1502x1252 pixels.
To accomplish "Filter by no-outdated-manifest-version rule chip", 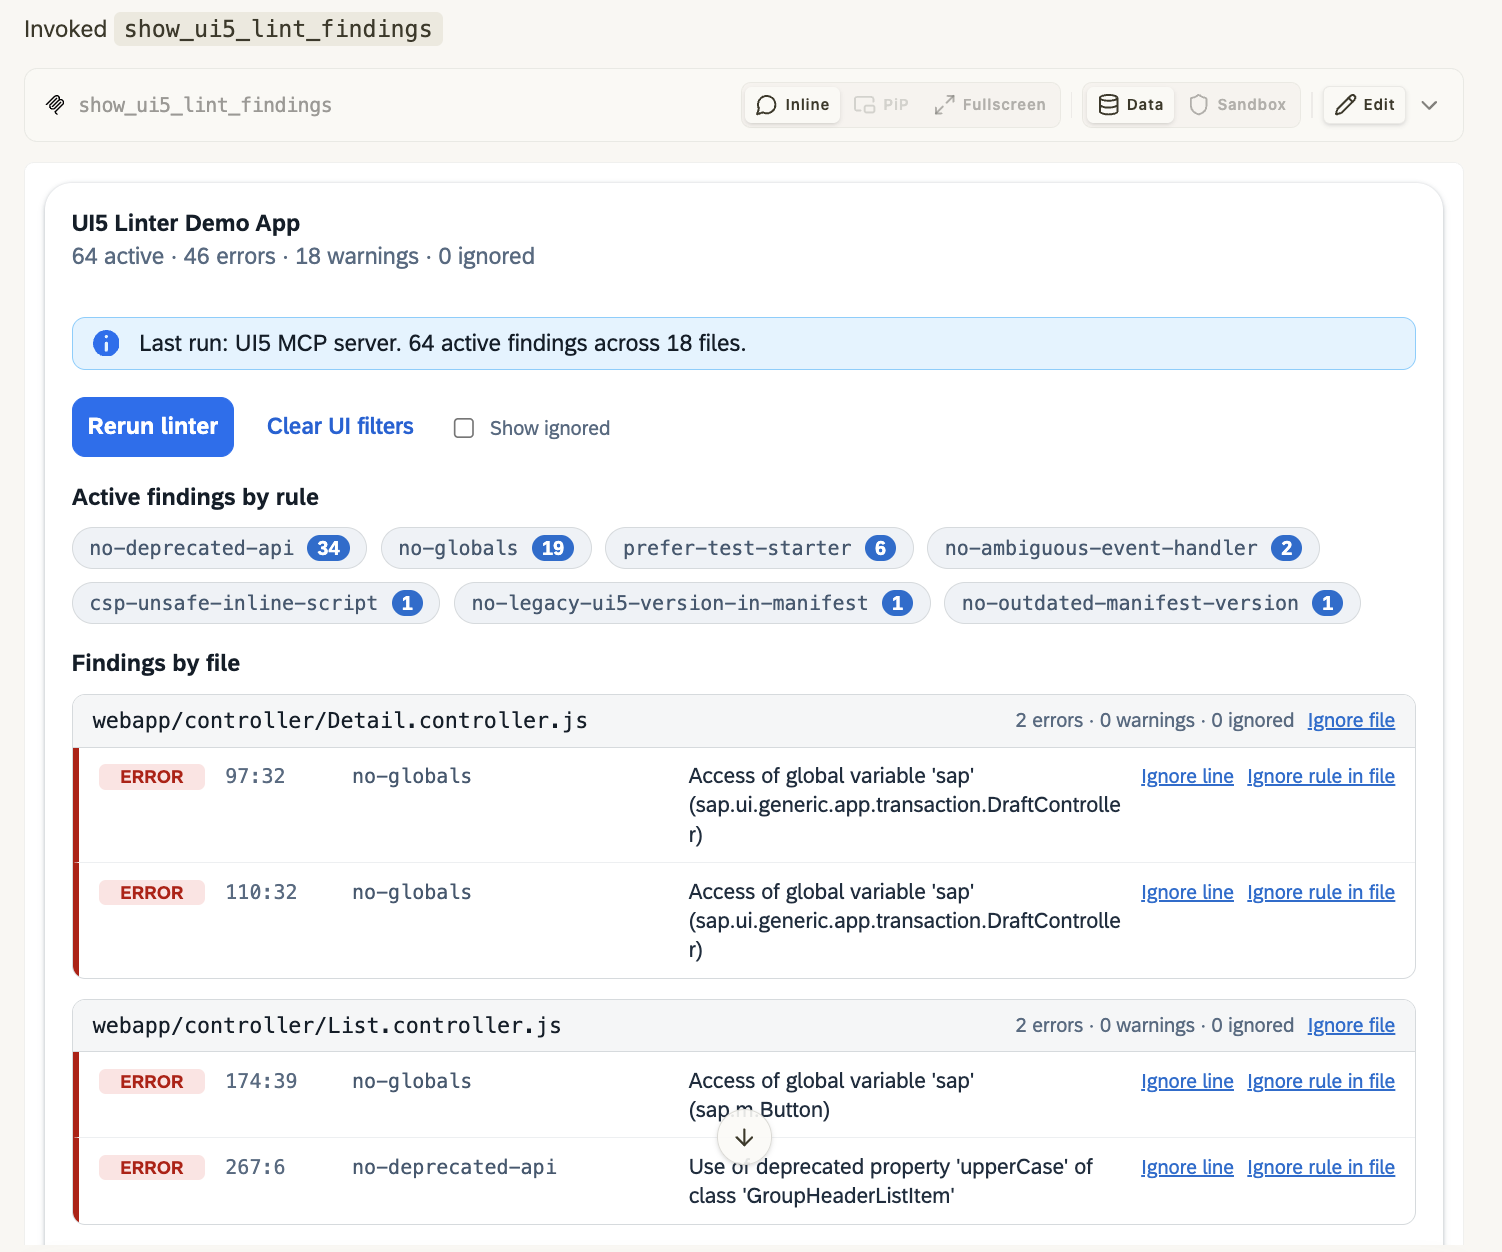I will click(x=1152, y=603).
